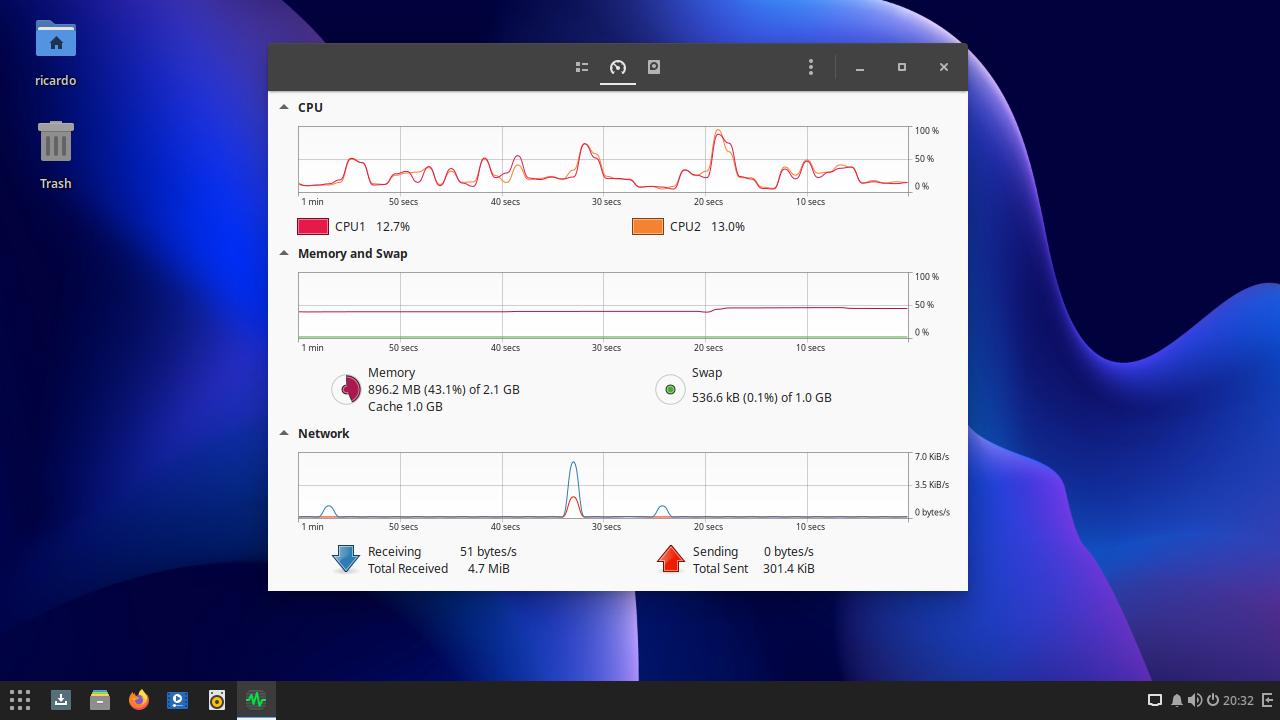Screen dimensions: 1280x720
Task: Click the show desktop tray icon
Action: (x=1154, y=700)
